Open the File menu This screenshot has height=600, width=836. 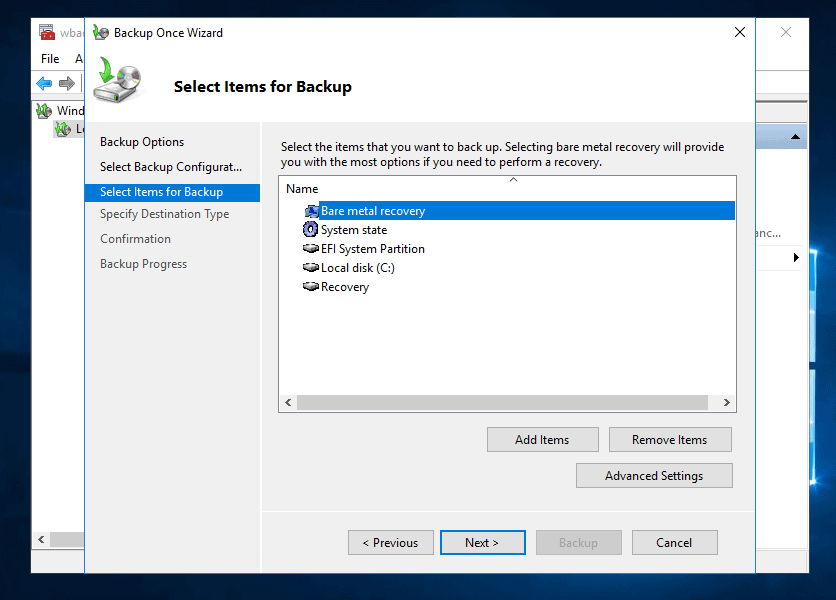click(50, 59)
